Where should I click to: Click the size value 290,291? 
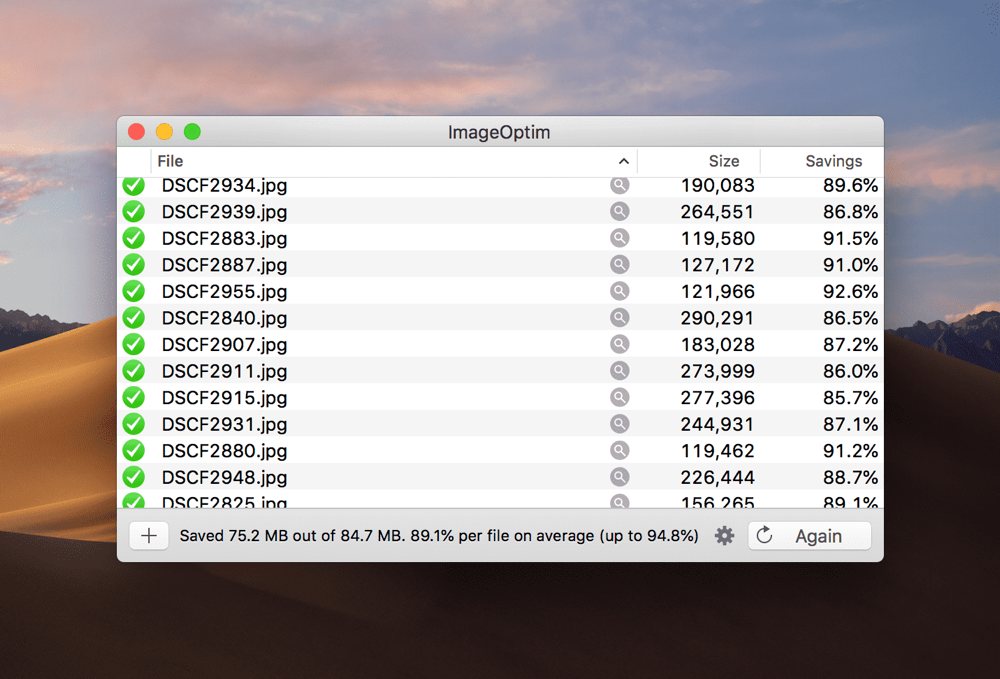(717, 318)
